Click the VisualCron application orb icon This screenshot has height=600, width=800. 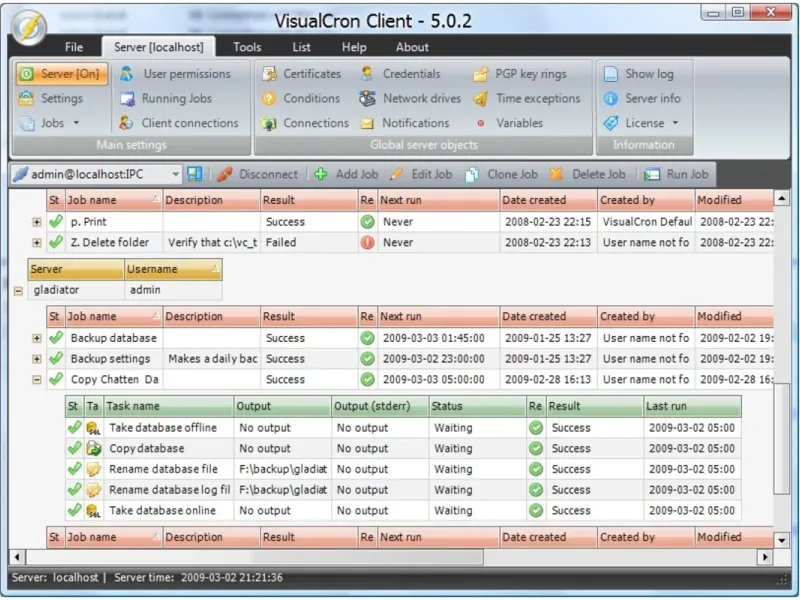[29, 28]
